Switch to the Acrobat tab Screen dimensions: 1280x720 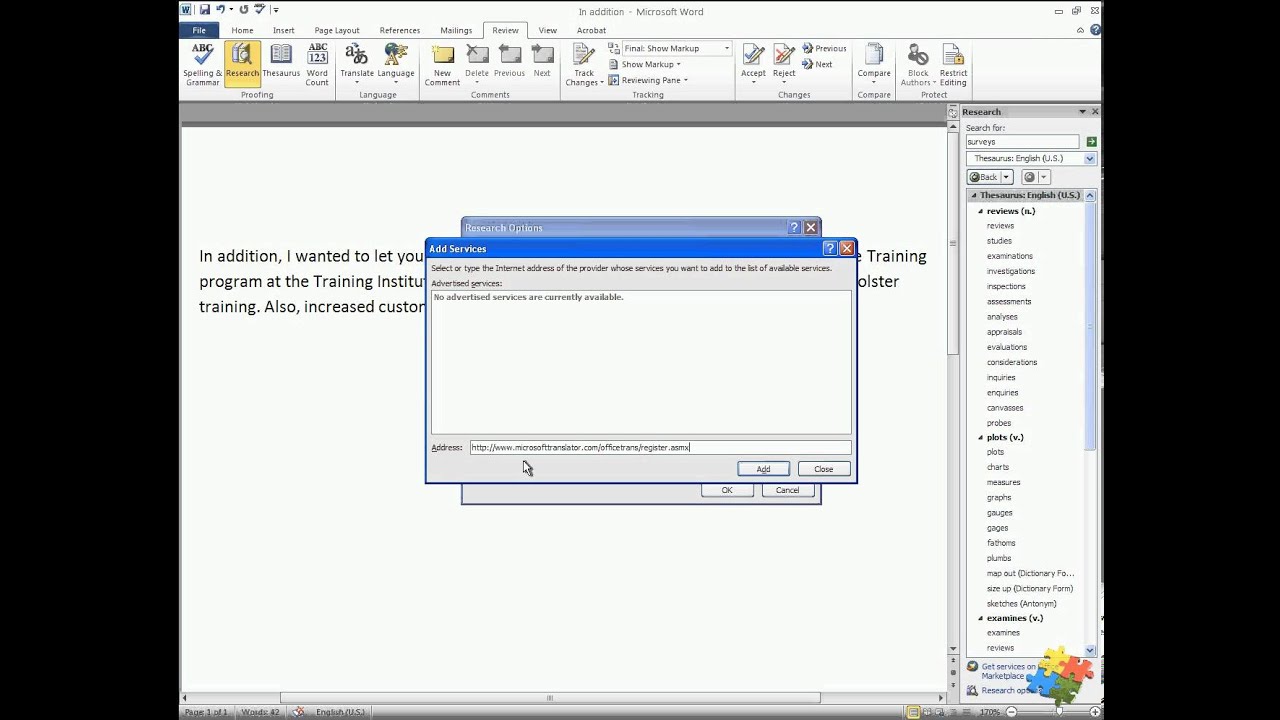[591, 30]
